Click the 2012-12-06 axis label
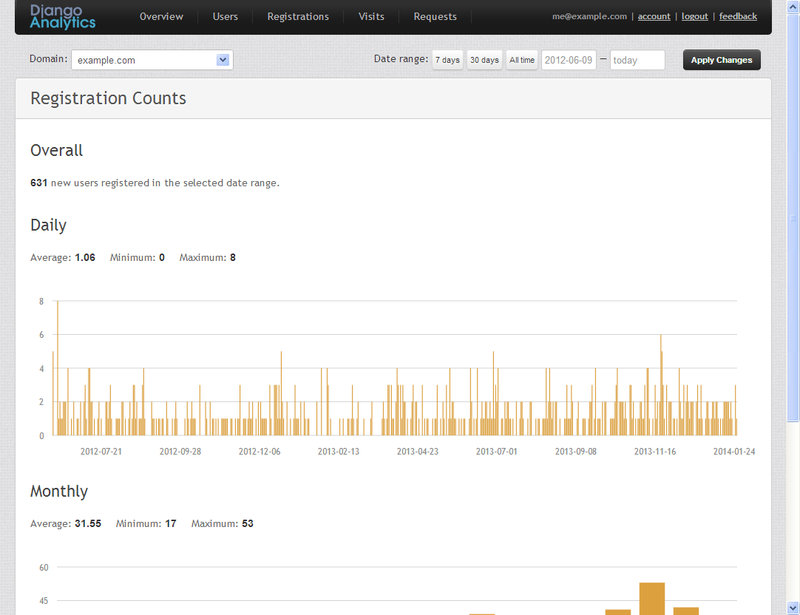Image resolution: width=800 pixels, height=615 pixels. (x=259, y=451)
